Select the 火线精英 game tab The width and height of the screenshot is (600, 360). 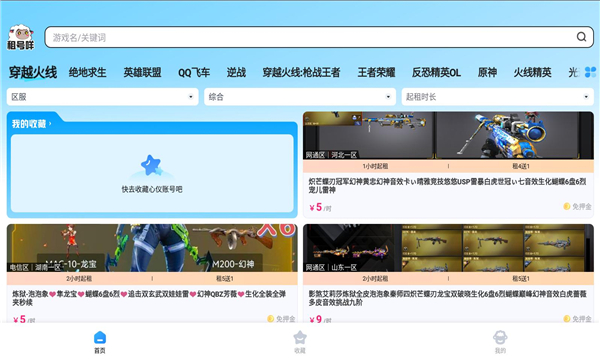533,72
